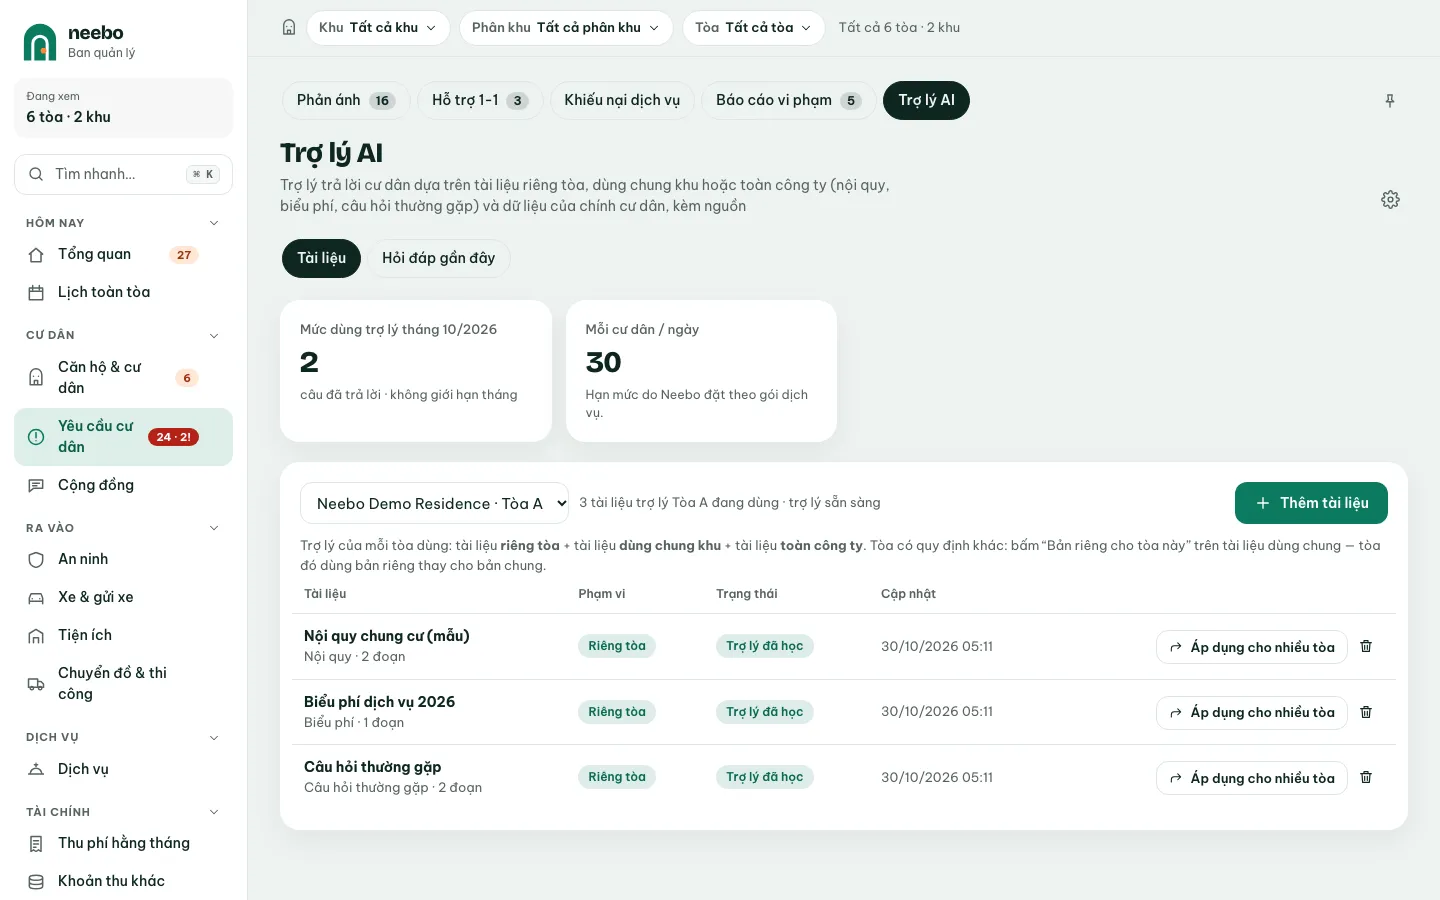Collapse the HÔM NAY sidebar group
The width and height of the screenshot is (1440, 900).
tap(214, 223)
